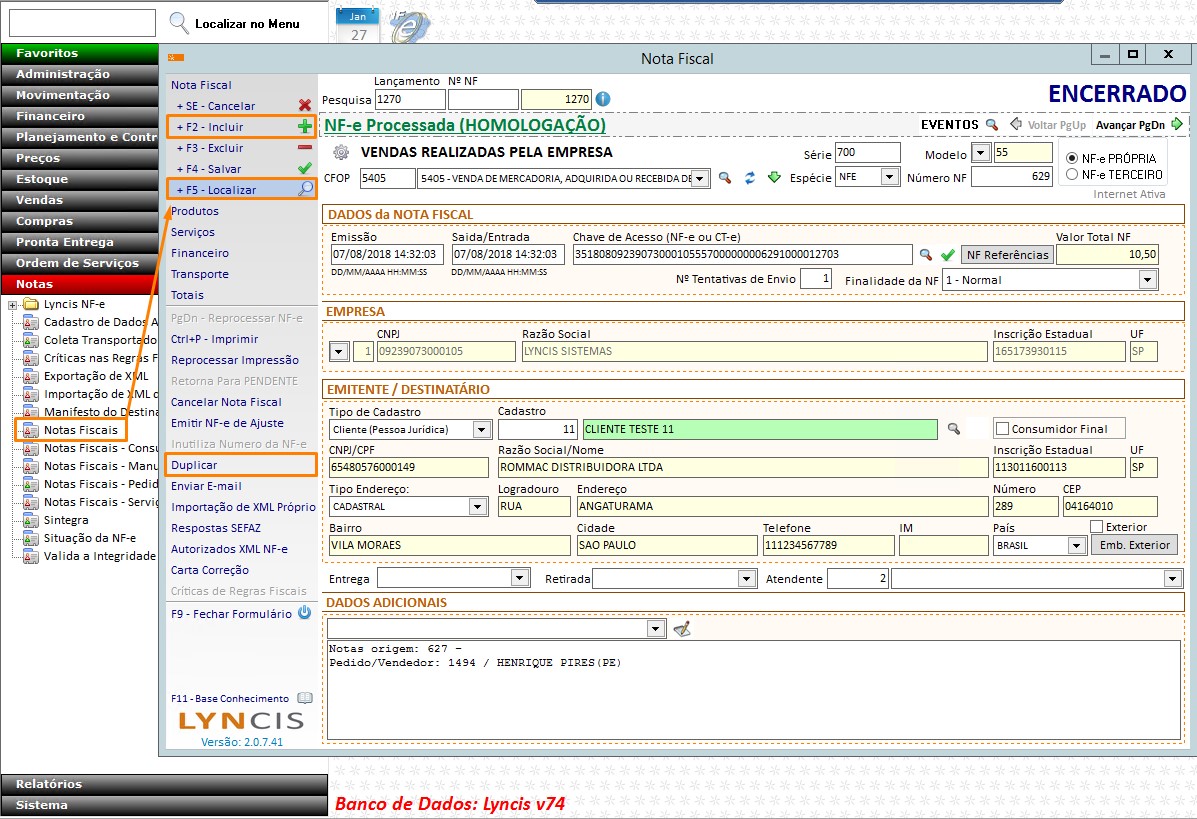Expand the Tipo de Cadastro dropdown
The width and height of the screenshot is (1197, 819).
tap(482, 429)
